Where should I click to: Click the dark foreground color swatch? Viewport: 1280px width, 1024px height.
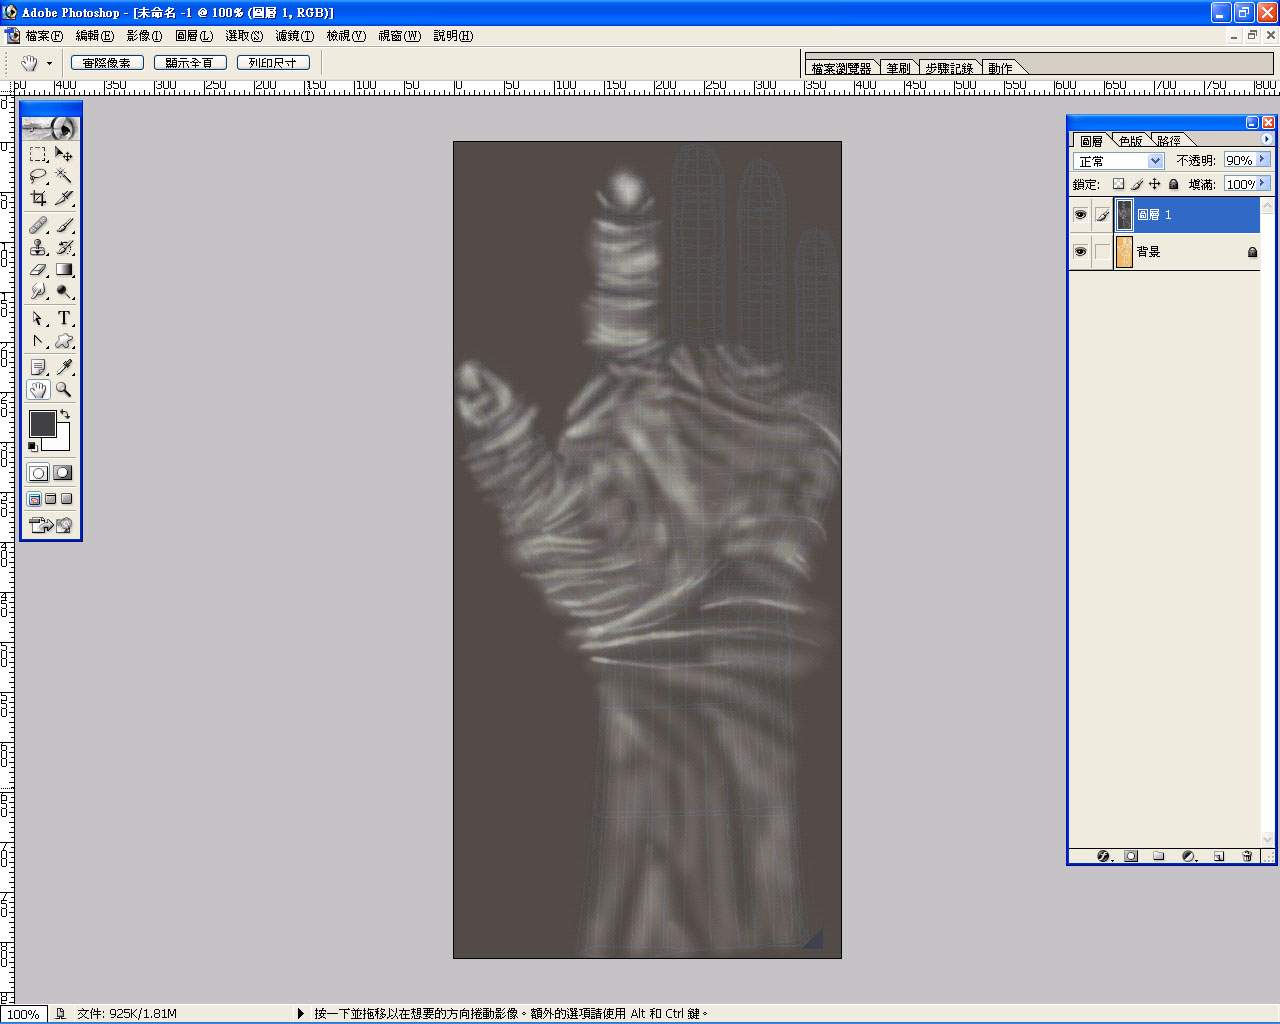click(42, 424)
